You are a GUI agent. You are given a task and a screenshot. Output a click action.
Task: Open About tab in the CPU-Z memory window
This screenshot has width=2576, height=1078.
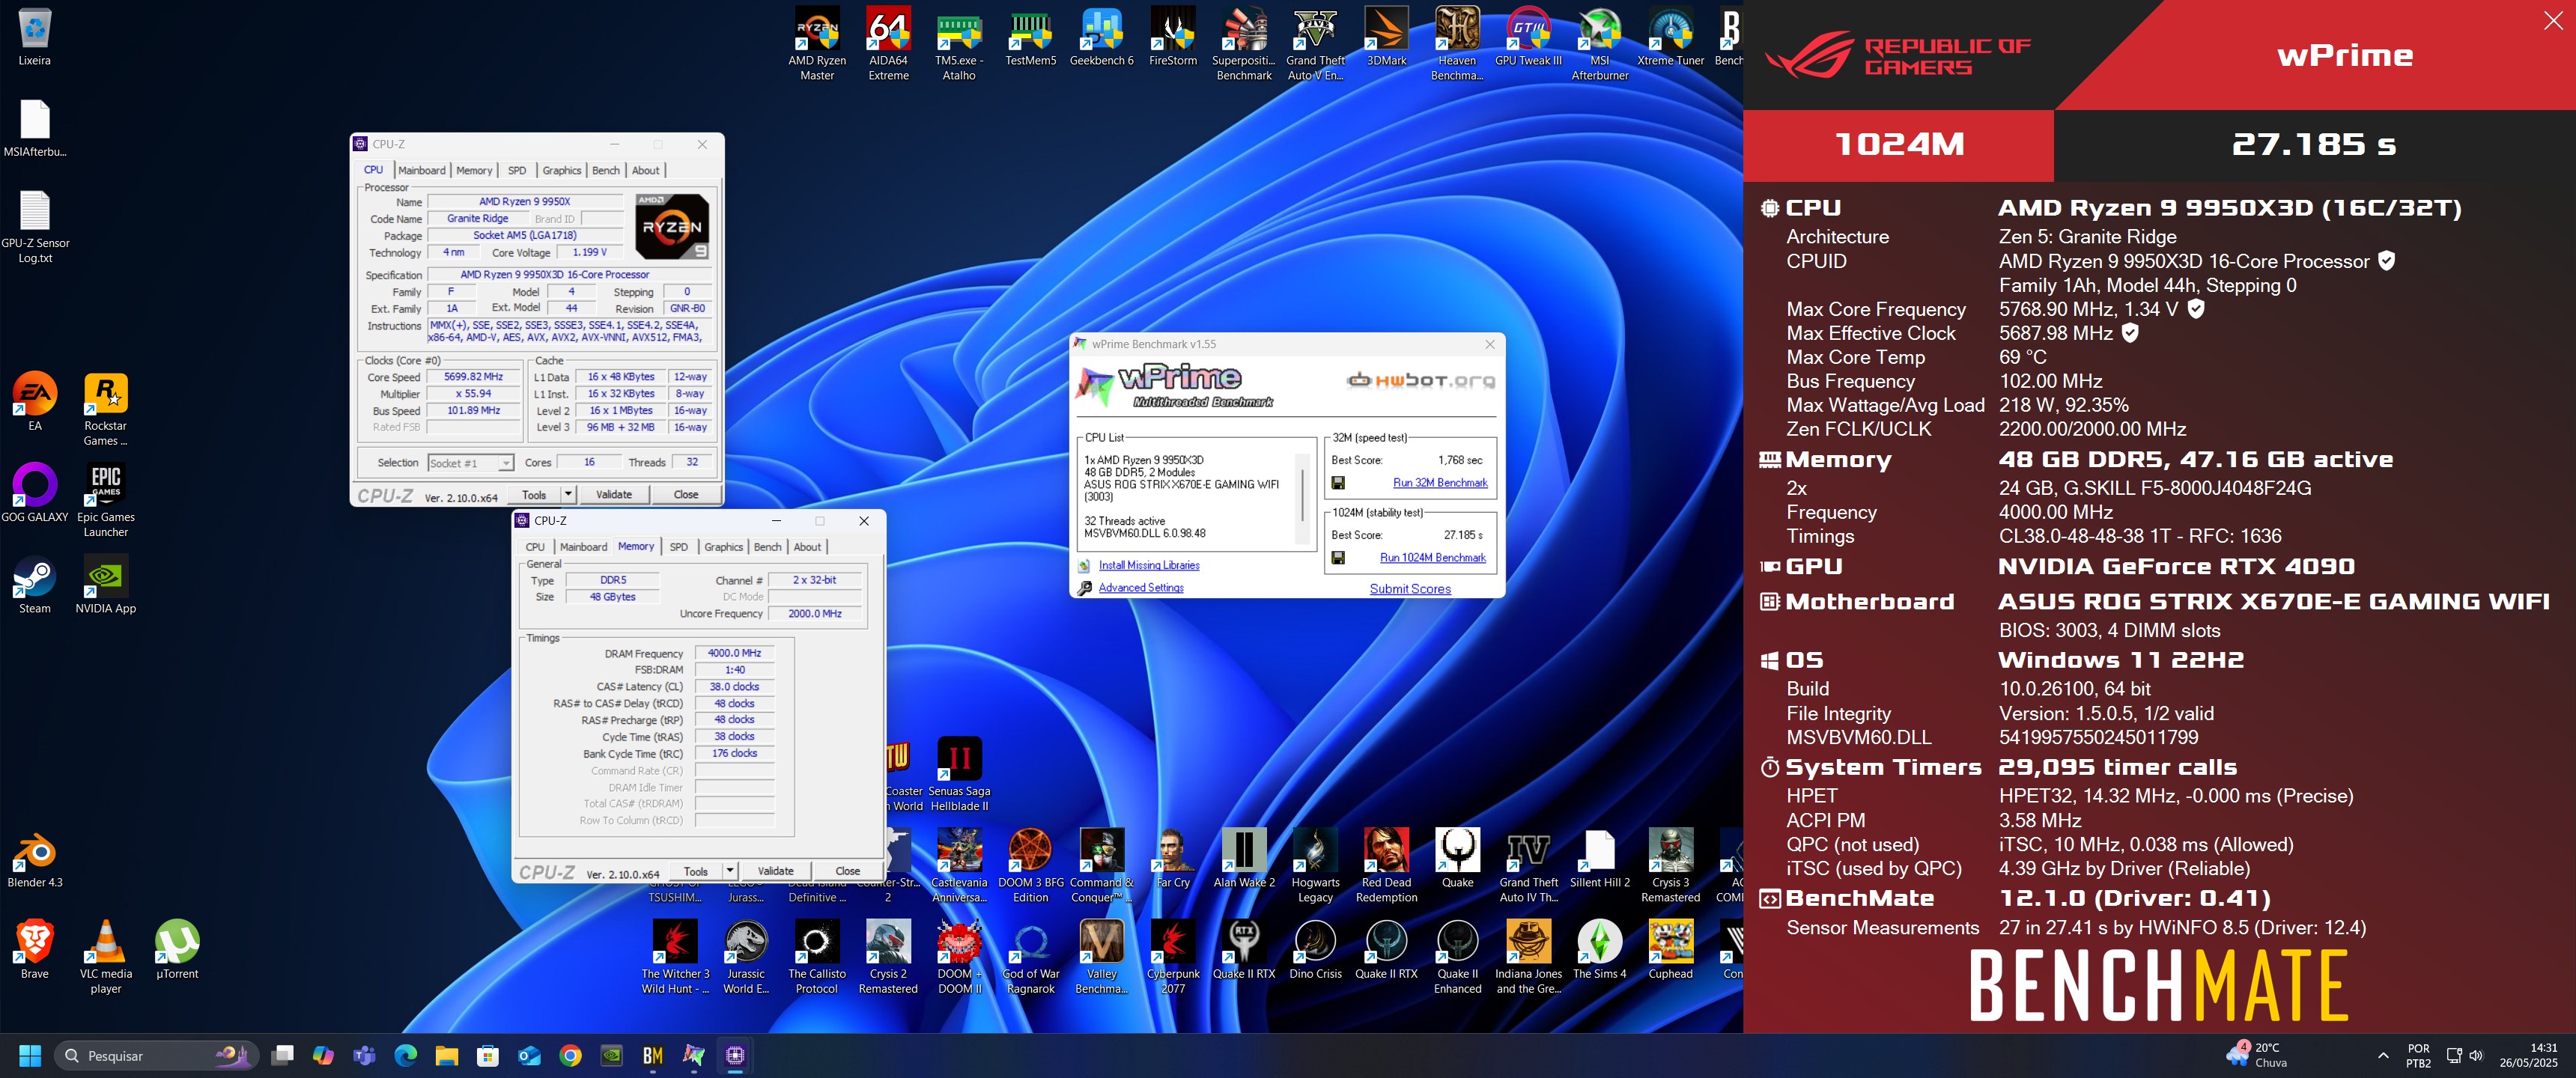[807, 547]
